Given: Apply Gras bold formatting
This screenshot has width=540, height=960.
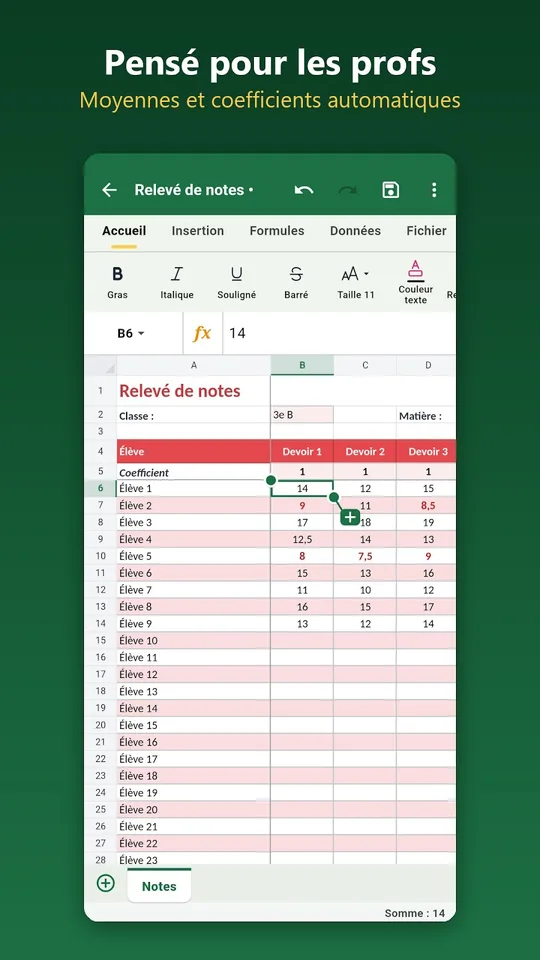Looking at the screenshot, I should point(118,282).
